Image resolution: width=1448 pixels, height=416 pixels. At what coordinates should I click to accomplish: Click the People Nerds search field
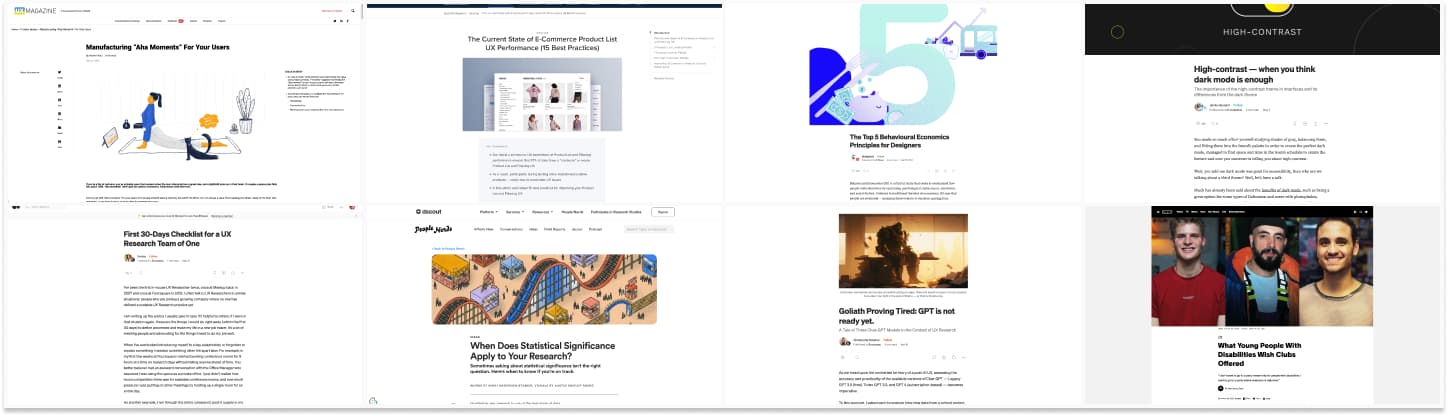pos(647,229)
